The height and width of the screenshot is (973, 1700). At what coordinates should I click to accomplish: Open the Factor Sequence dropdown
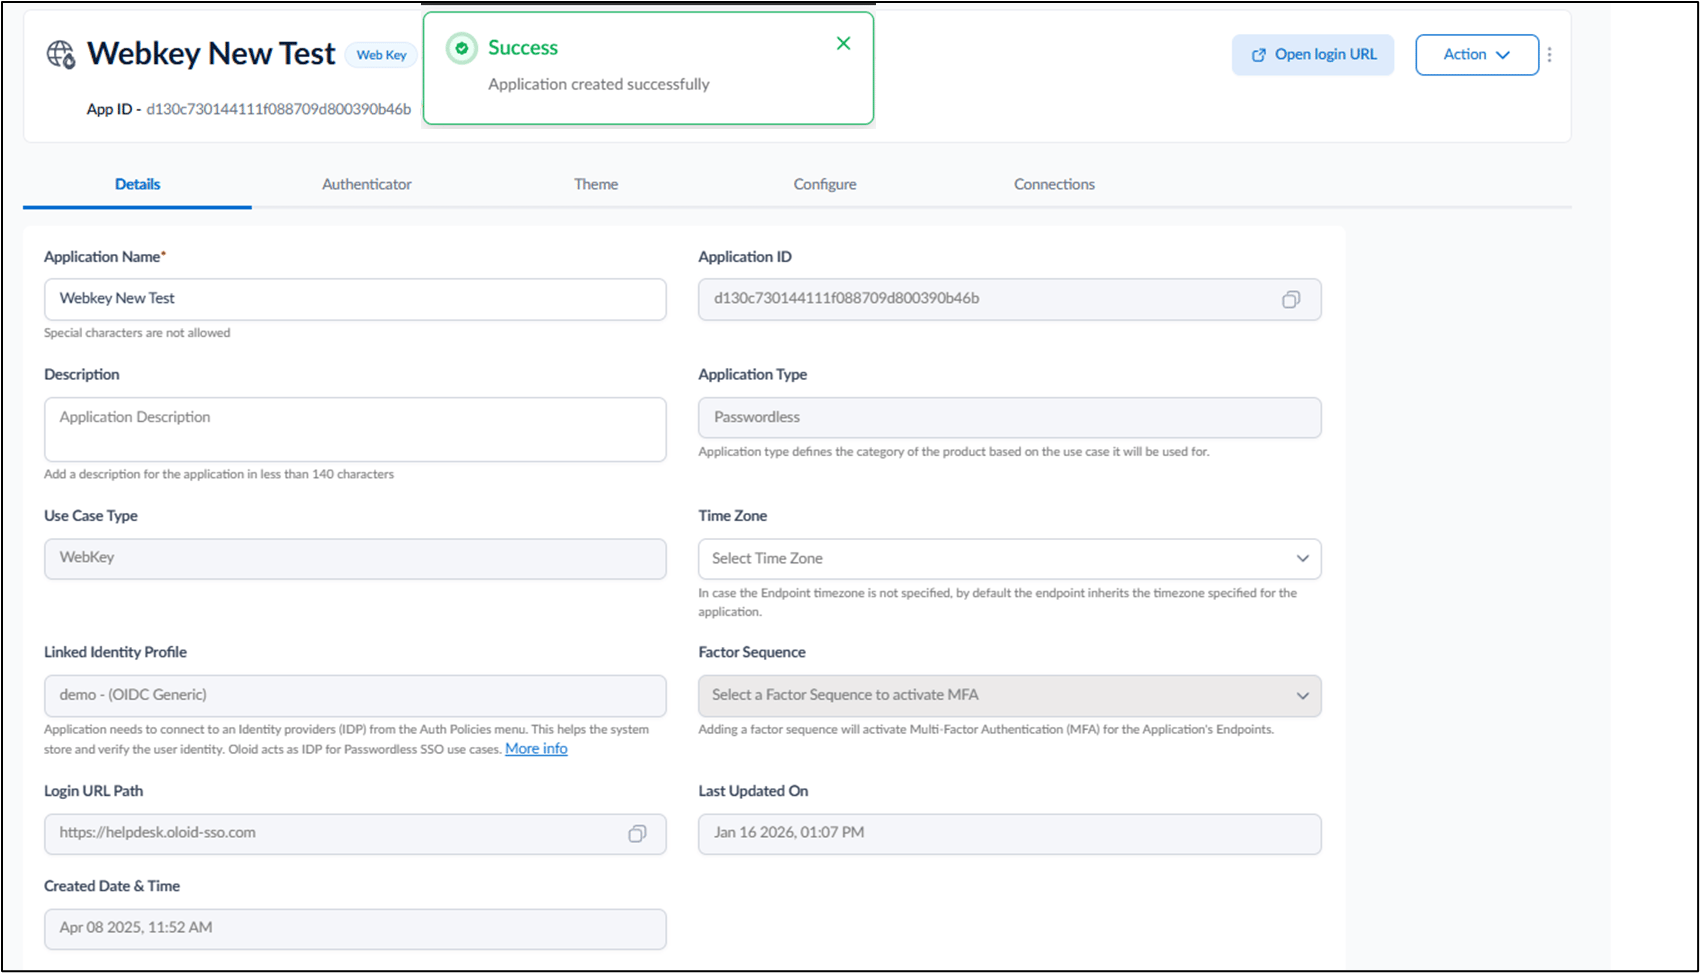point(1009,695)
